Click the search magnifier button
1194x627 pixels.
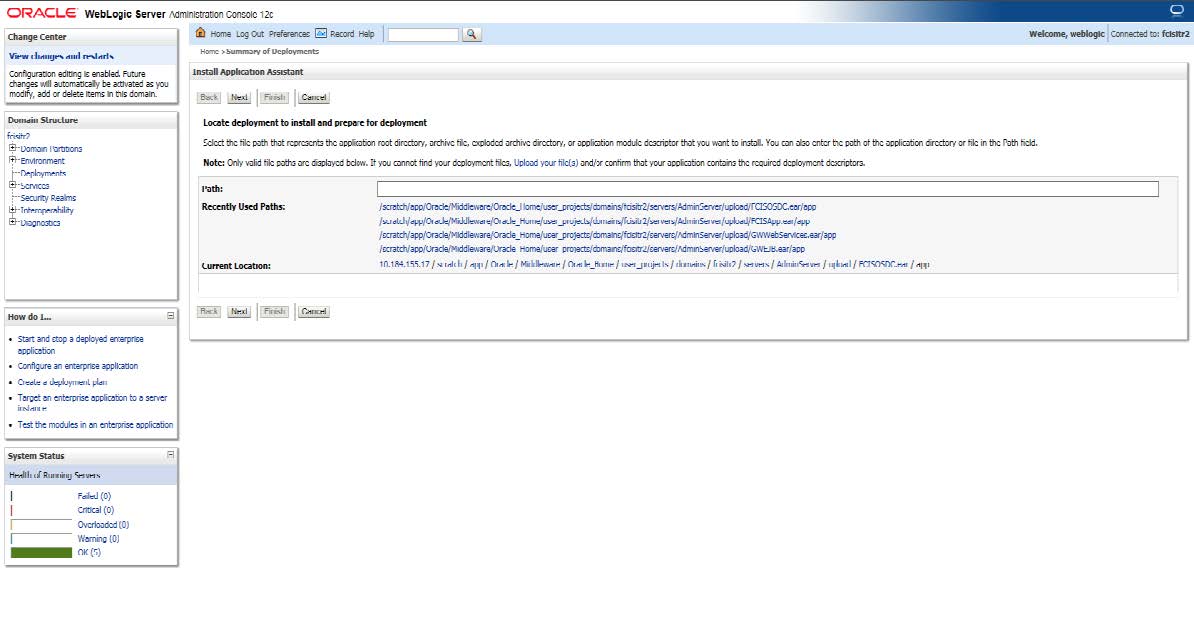coord(472,34)
